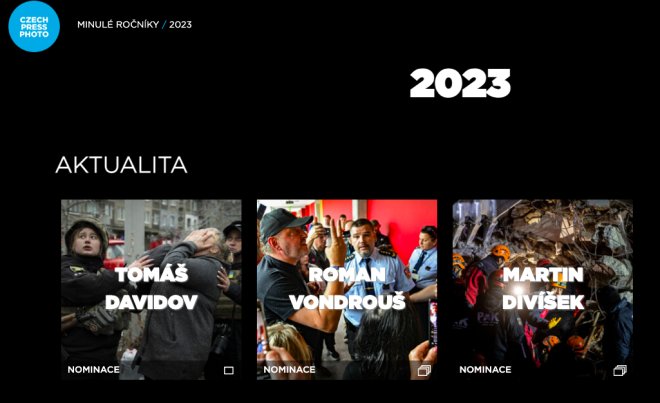This screenshot has width=660, height=403.
Task: Open Martin Divíšek's nominated photo series
Action: [x=543, y=289]
